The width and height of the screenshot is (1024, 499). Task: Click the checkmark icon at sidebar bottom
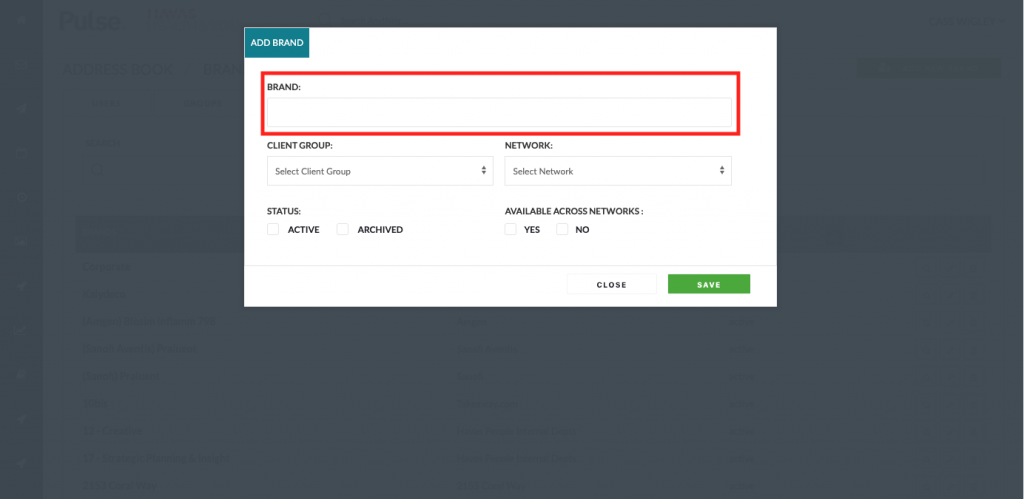22,462
